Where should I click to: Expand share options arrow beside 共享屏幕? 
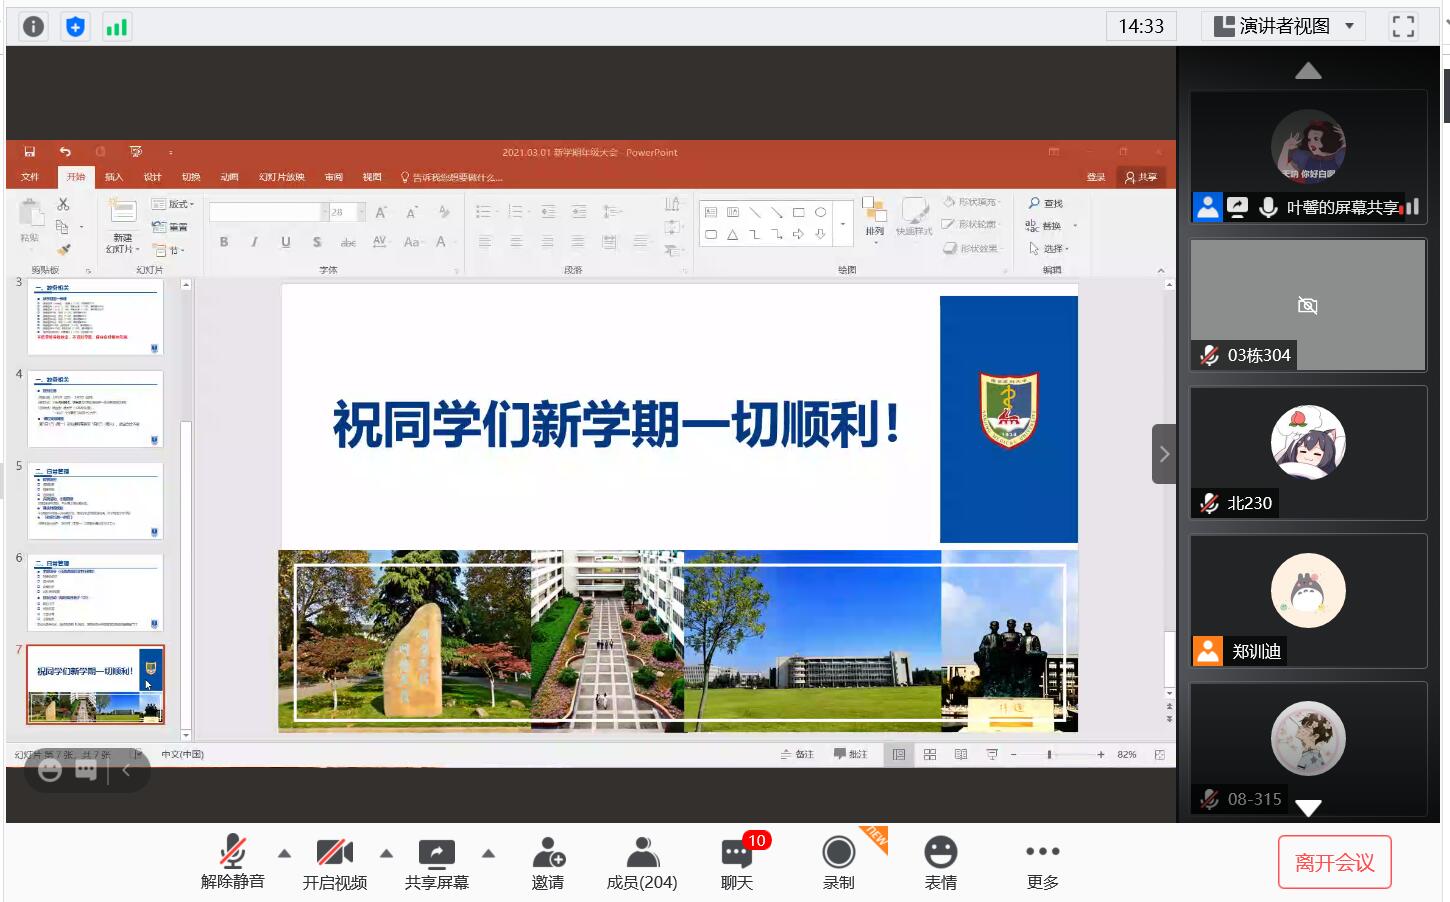coord(488,853)
